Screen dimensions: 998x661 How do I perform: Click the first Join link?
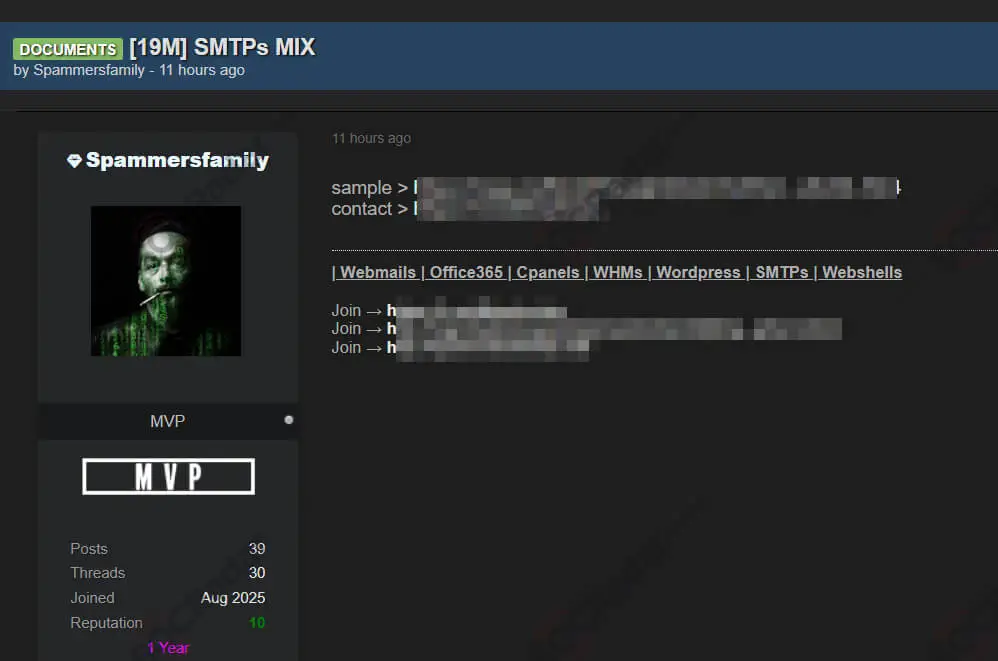(477, 311)
